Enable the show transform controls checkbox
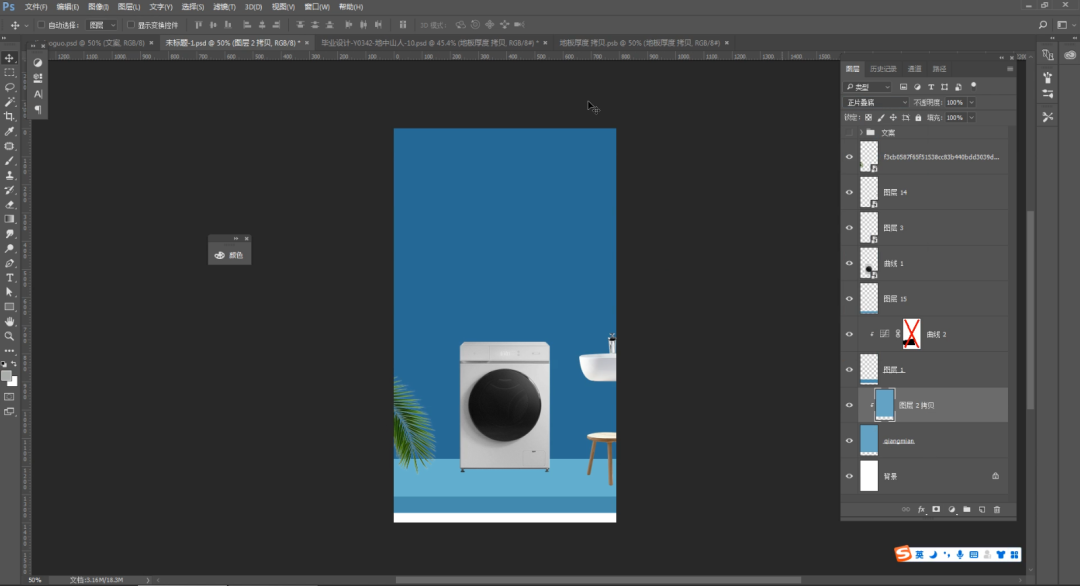 tap(130, 25)
